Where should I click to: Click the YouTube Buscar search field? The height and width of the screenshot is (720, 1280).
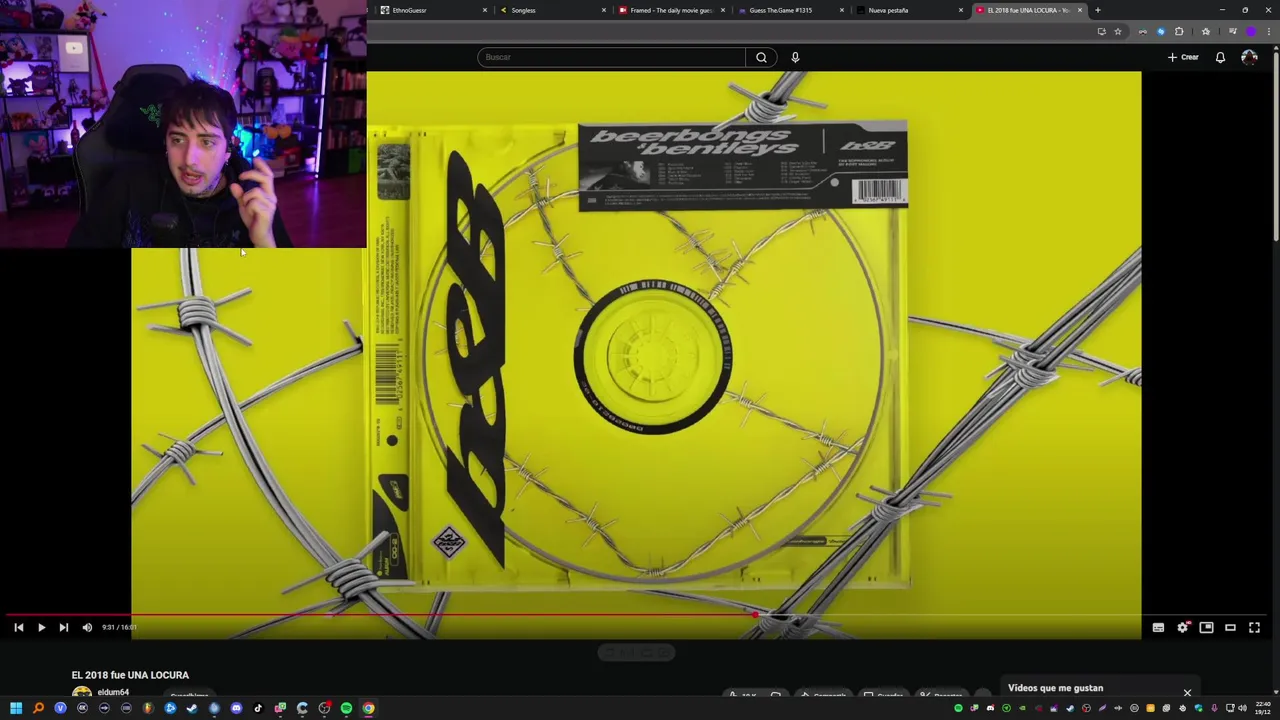click(x=611, y=57)
